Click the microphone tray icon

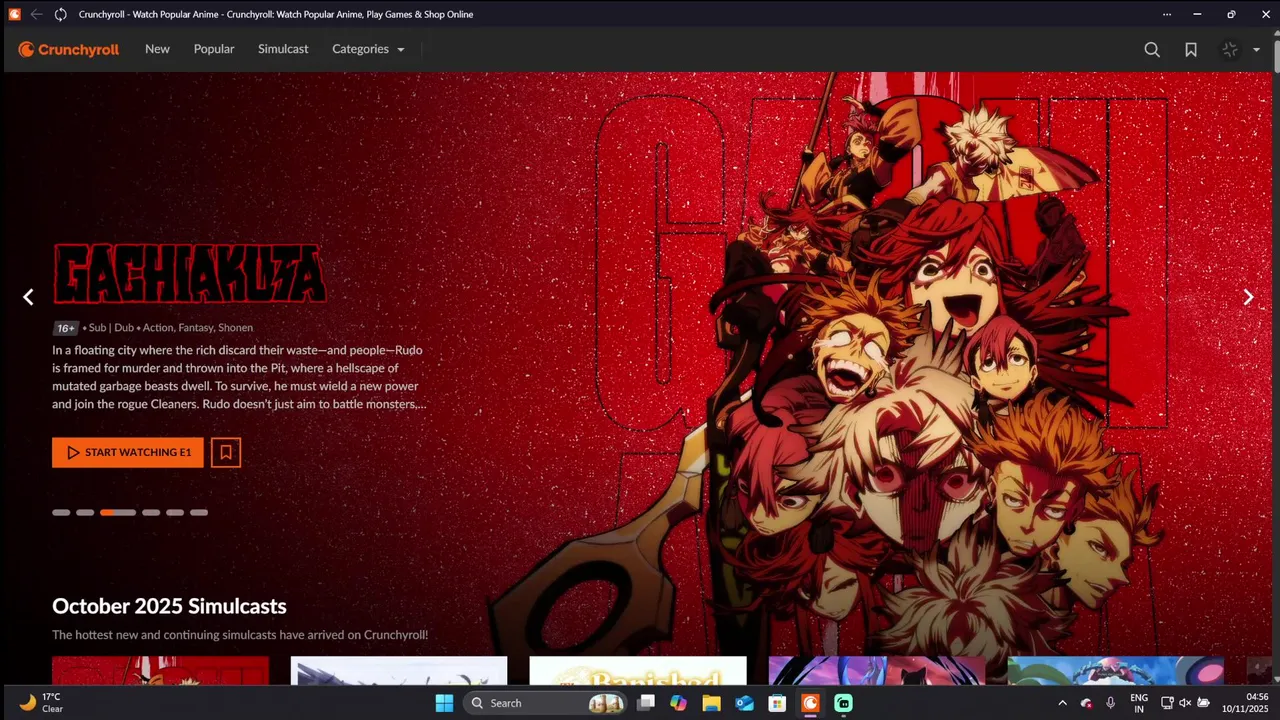click(1111, 703)
